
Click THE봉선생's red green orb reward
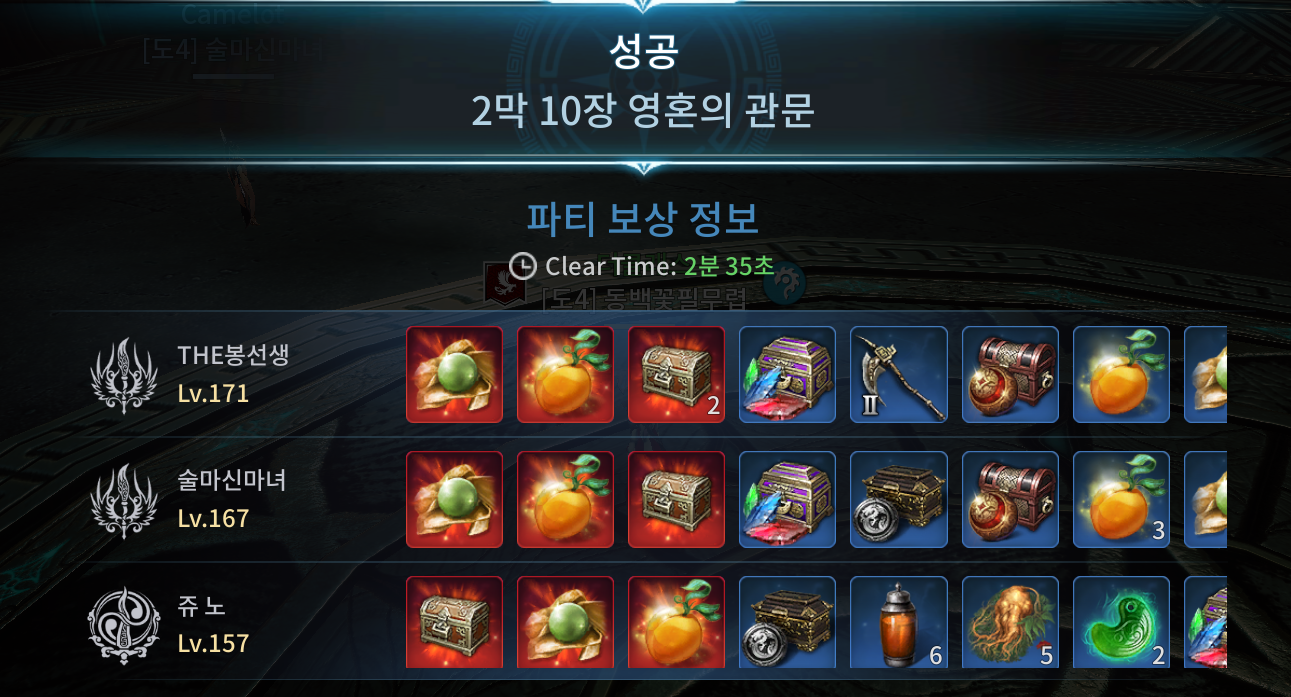pos(455,374)
